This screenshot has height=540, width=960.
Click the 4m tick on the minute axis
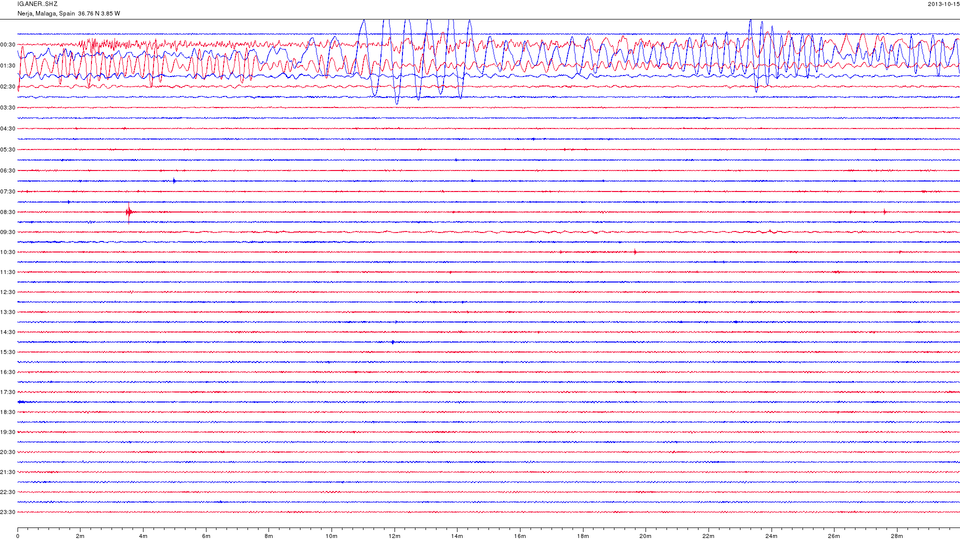pyautogui.click(x=143, y=536)
